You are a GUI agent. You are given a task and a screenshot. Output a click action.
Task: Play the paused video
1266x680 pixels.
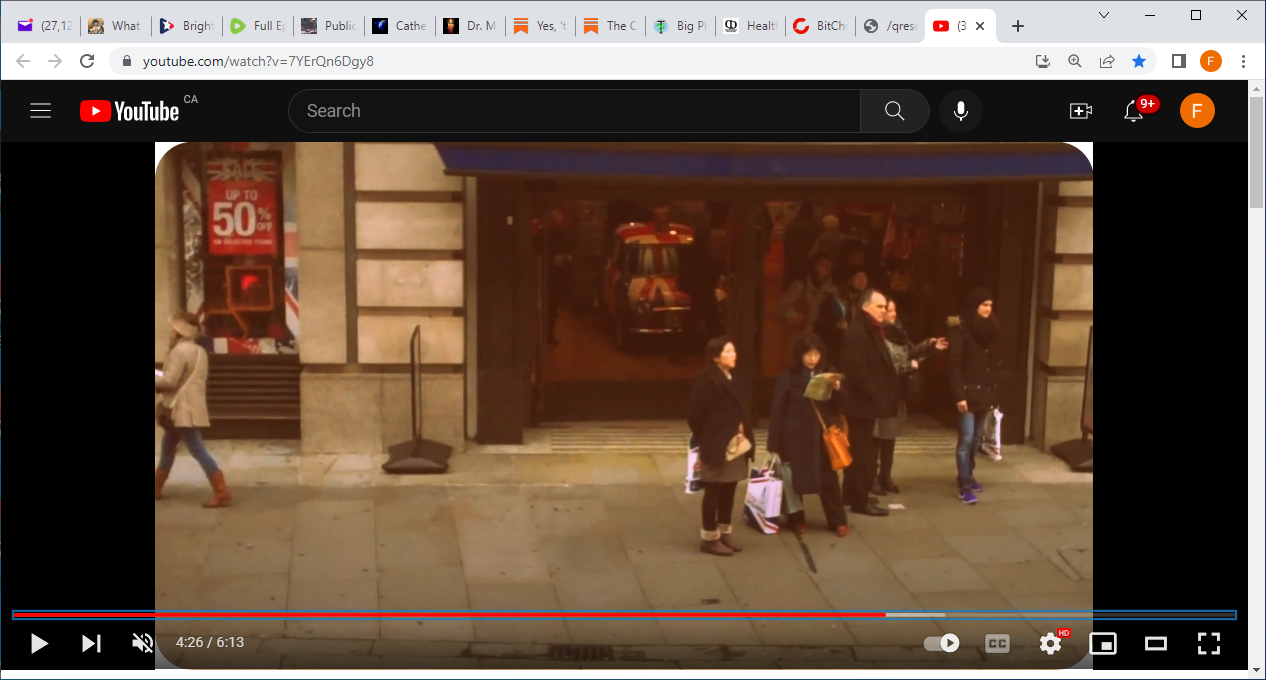coord(39,643)
